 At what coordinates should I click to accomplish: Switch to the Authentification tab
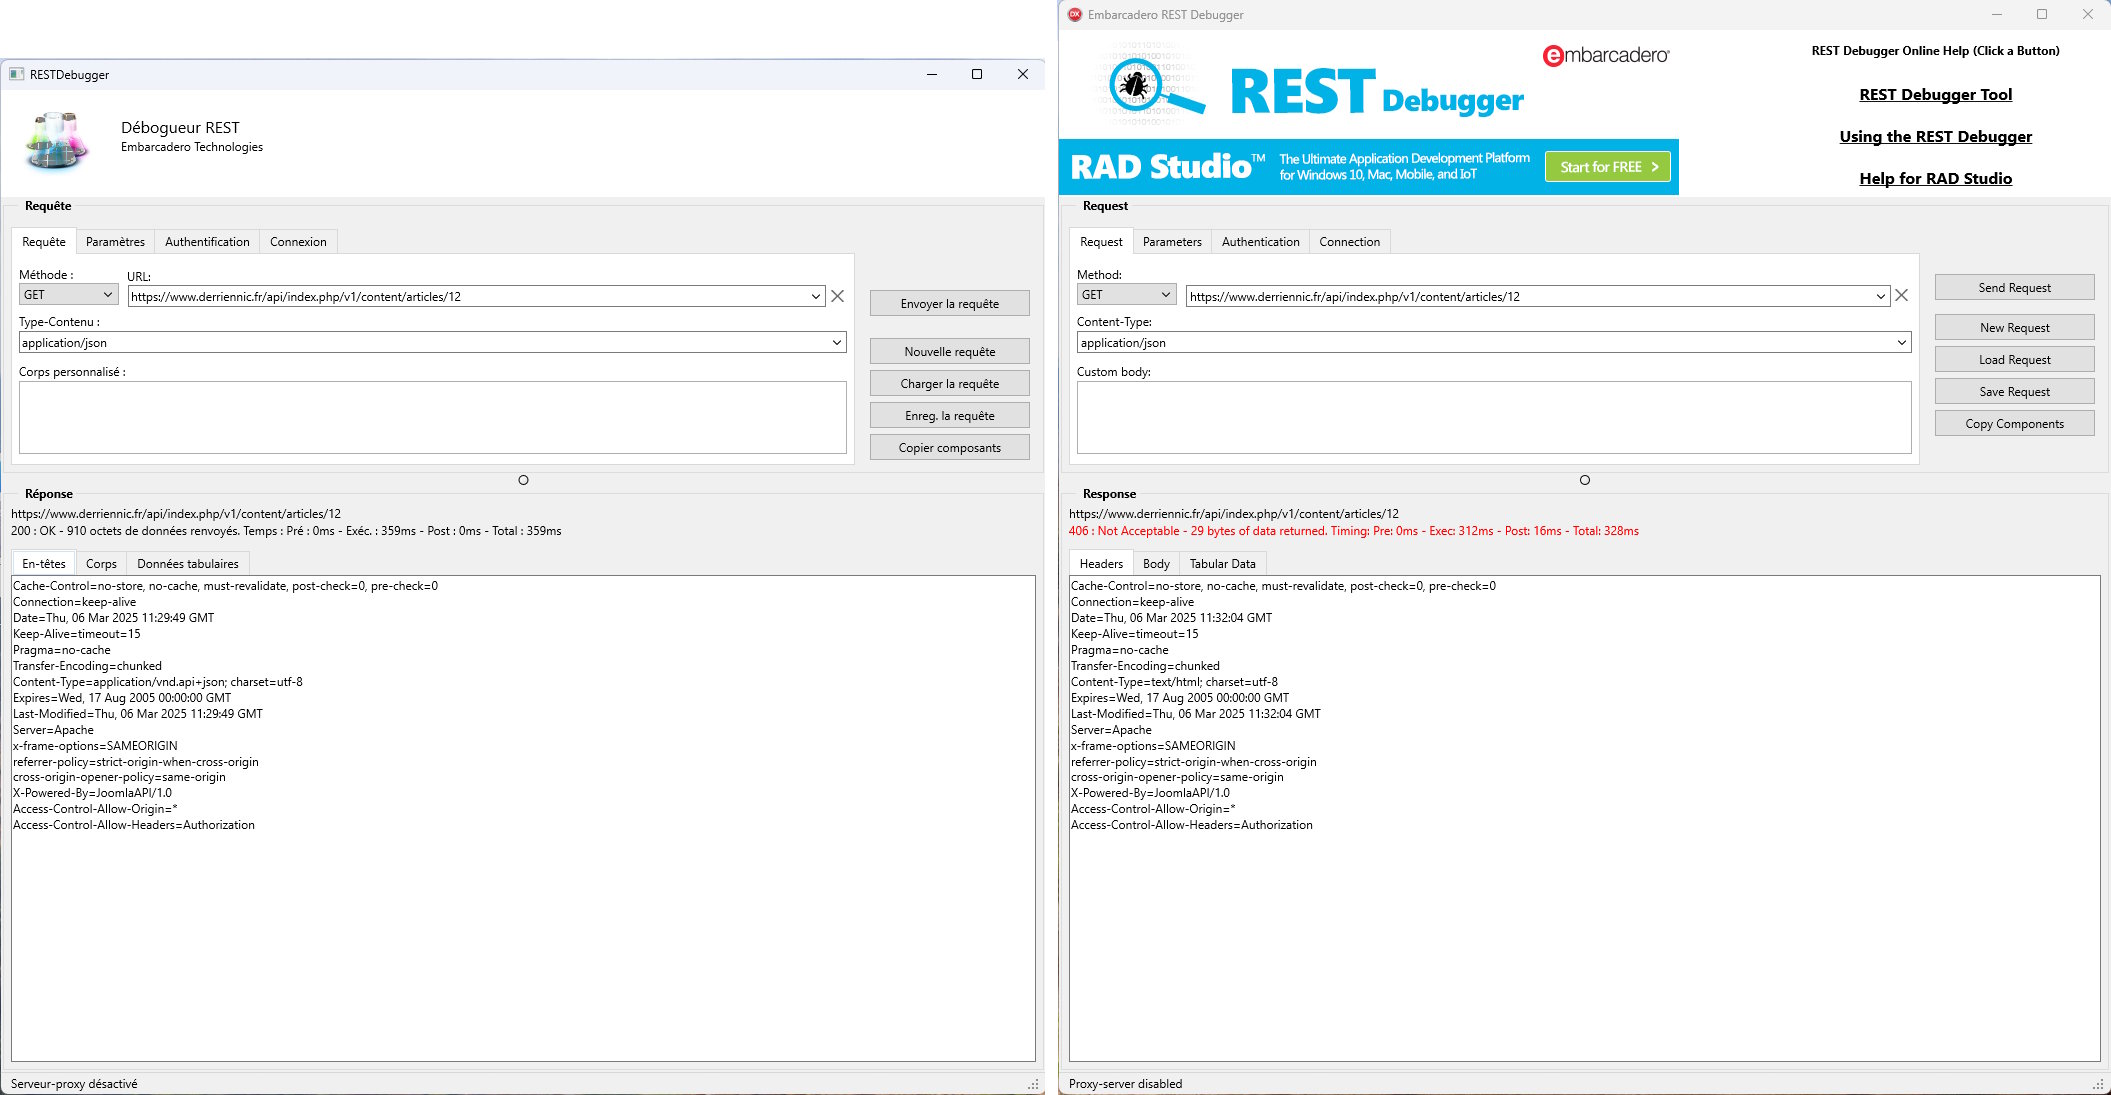pos(207,242)
